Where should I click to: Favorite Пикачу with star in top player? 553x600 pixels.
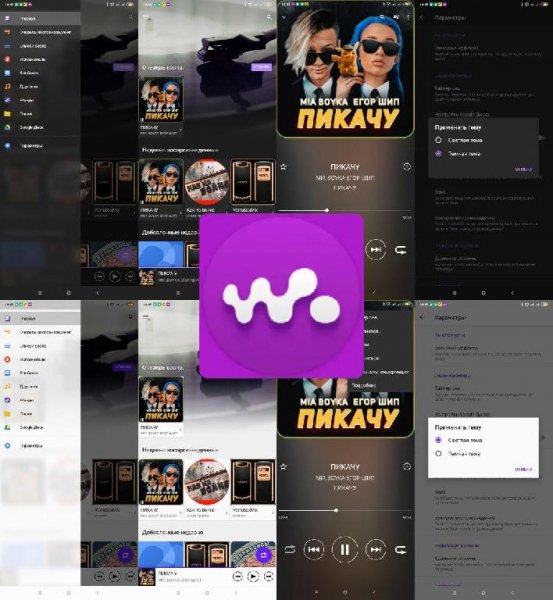click(x=284, y=166)
